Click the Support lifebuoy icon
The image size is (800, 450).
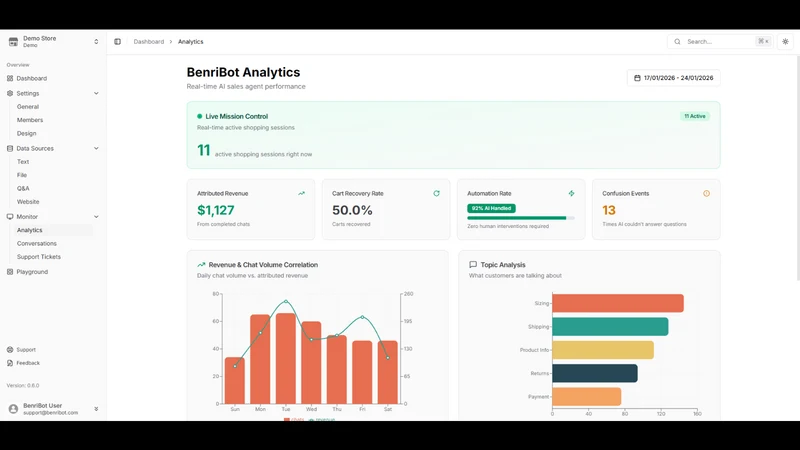point(10,350)
